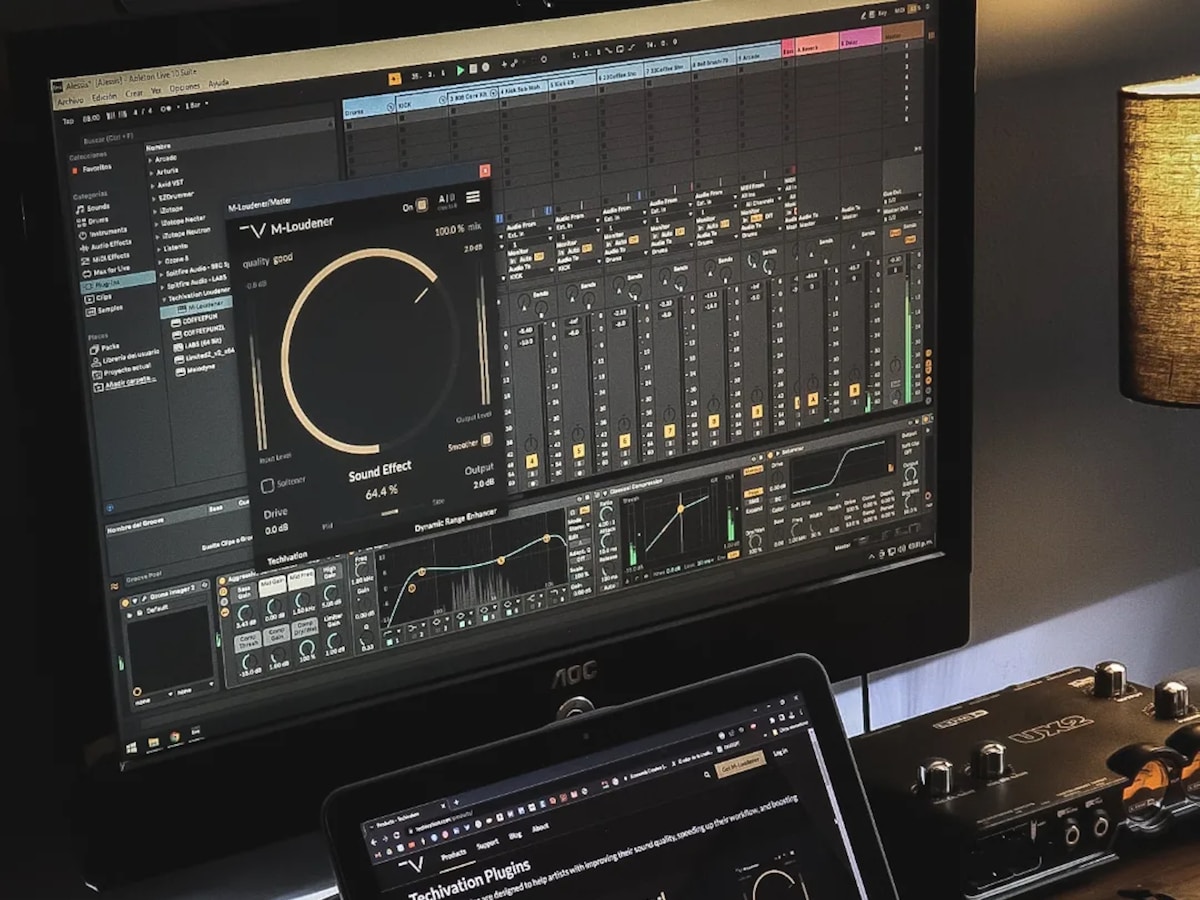Toggle track 7 activator button
Screen dimensions: 1200x900
(669, 431)
